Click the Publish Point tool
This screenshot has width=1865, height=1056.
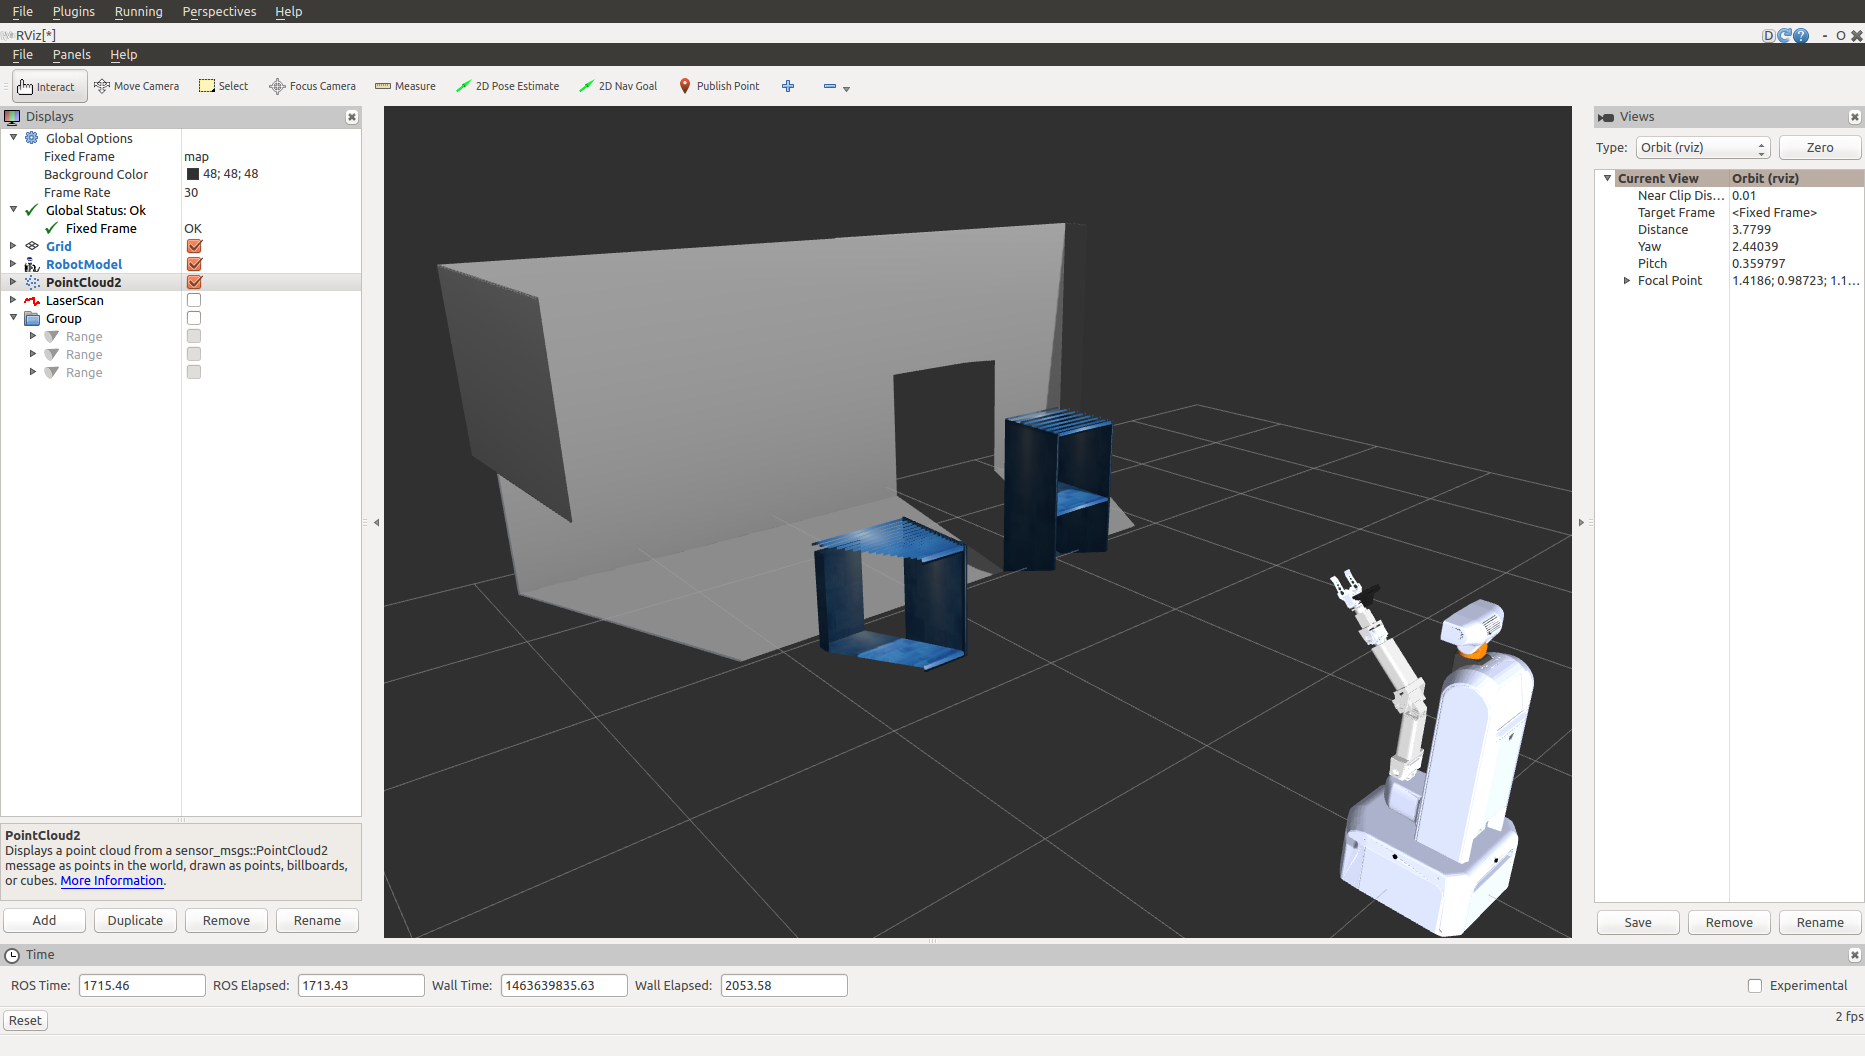(x=719, y=86)
